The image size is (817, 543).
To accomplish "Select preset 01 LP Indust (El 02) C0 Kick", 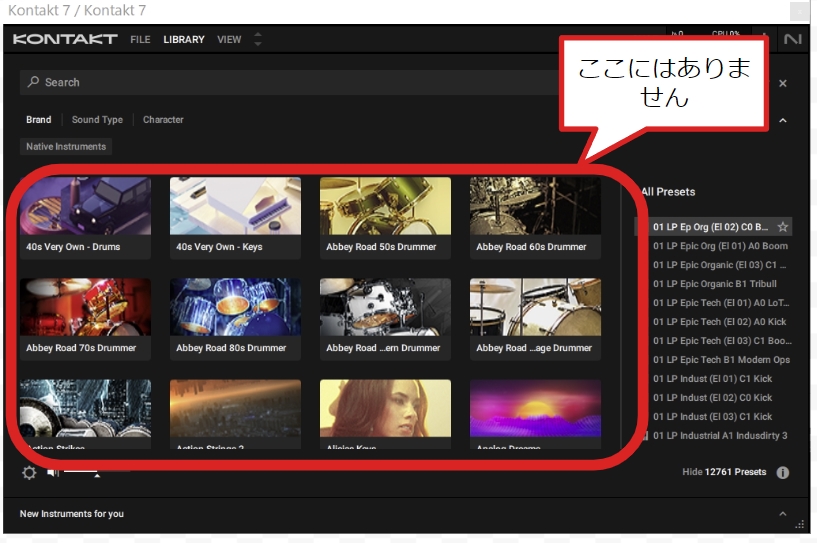I will pos(713,398).
